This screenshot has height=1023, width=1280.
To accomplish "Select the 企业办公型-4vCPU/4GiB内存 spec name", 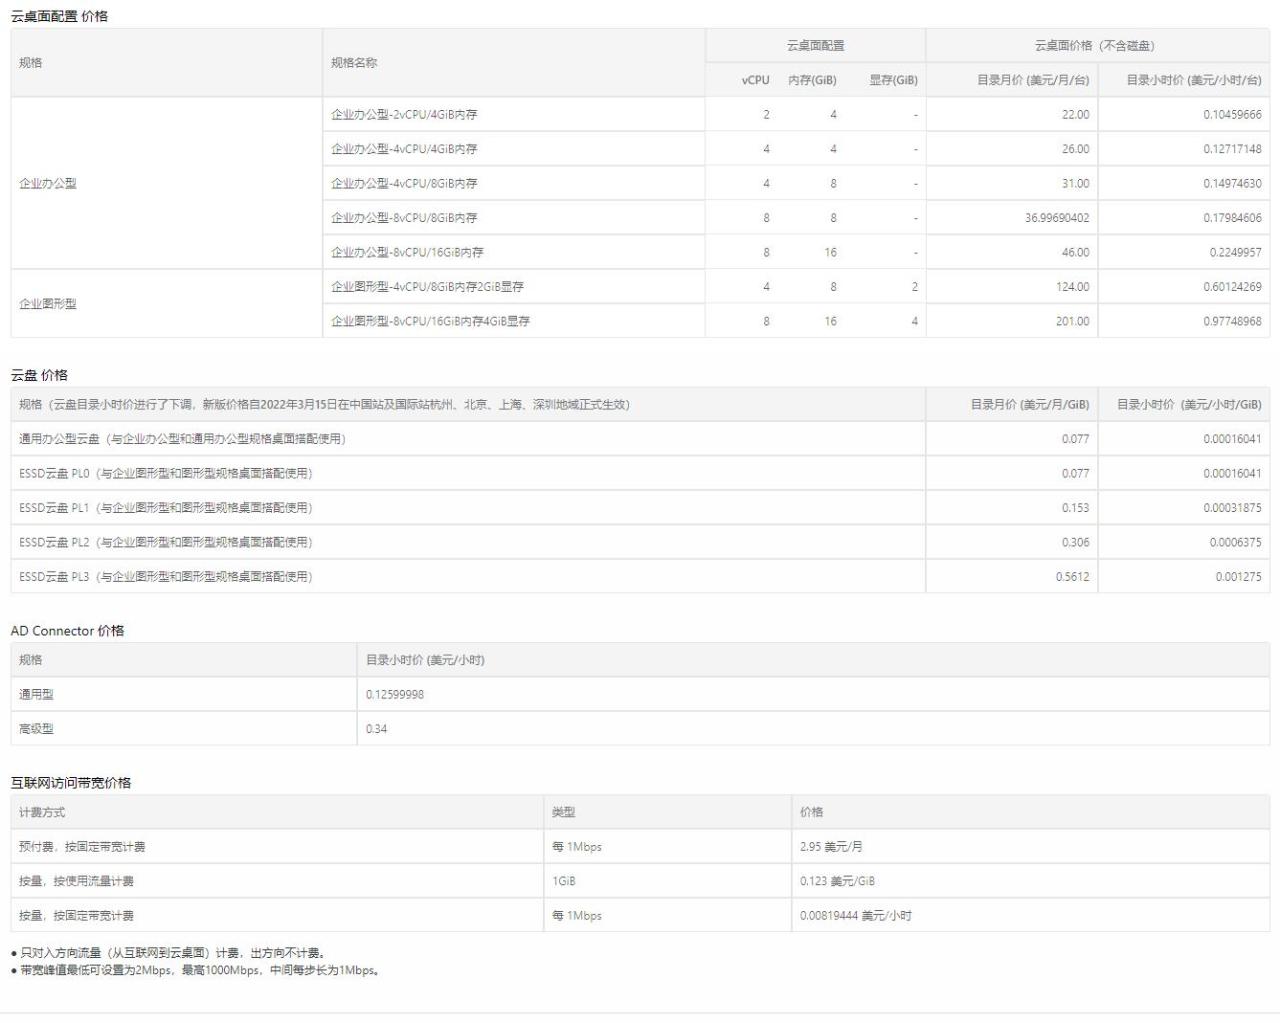I will 404,149.
